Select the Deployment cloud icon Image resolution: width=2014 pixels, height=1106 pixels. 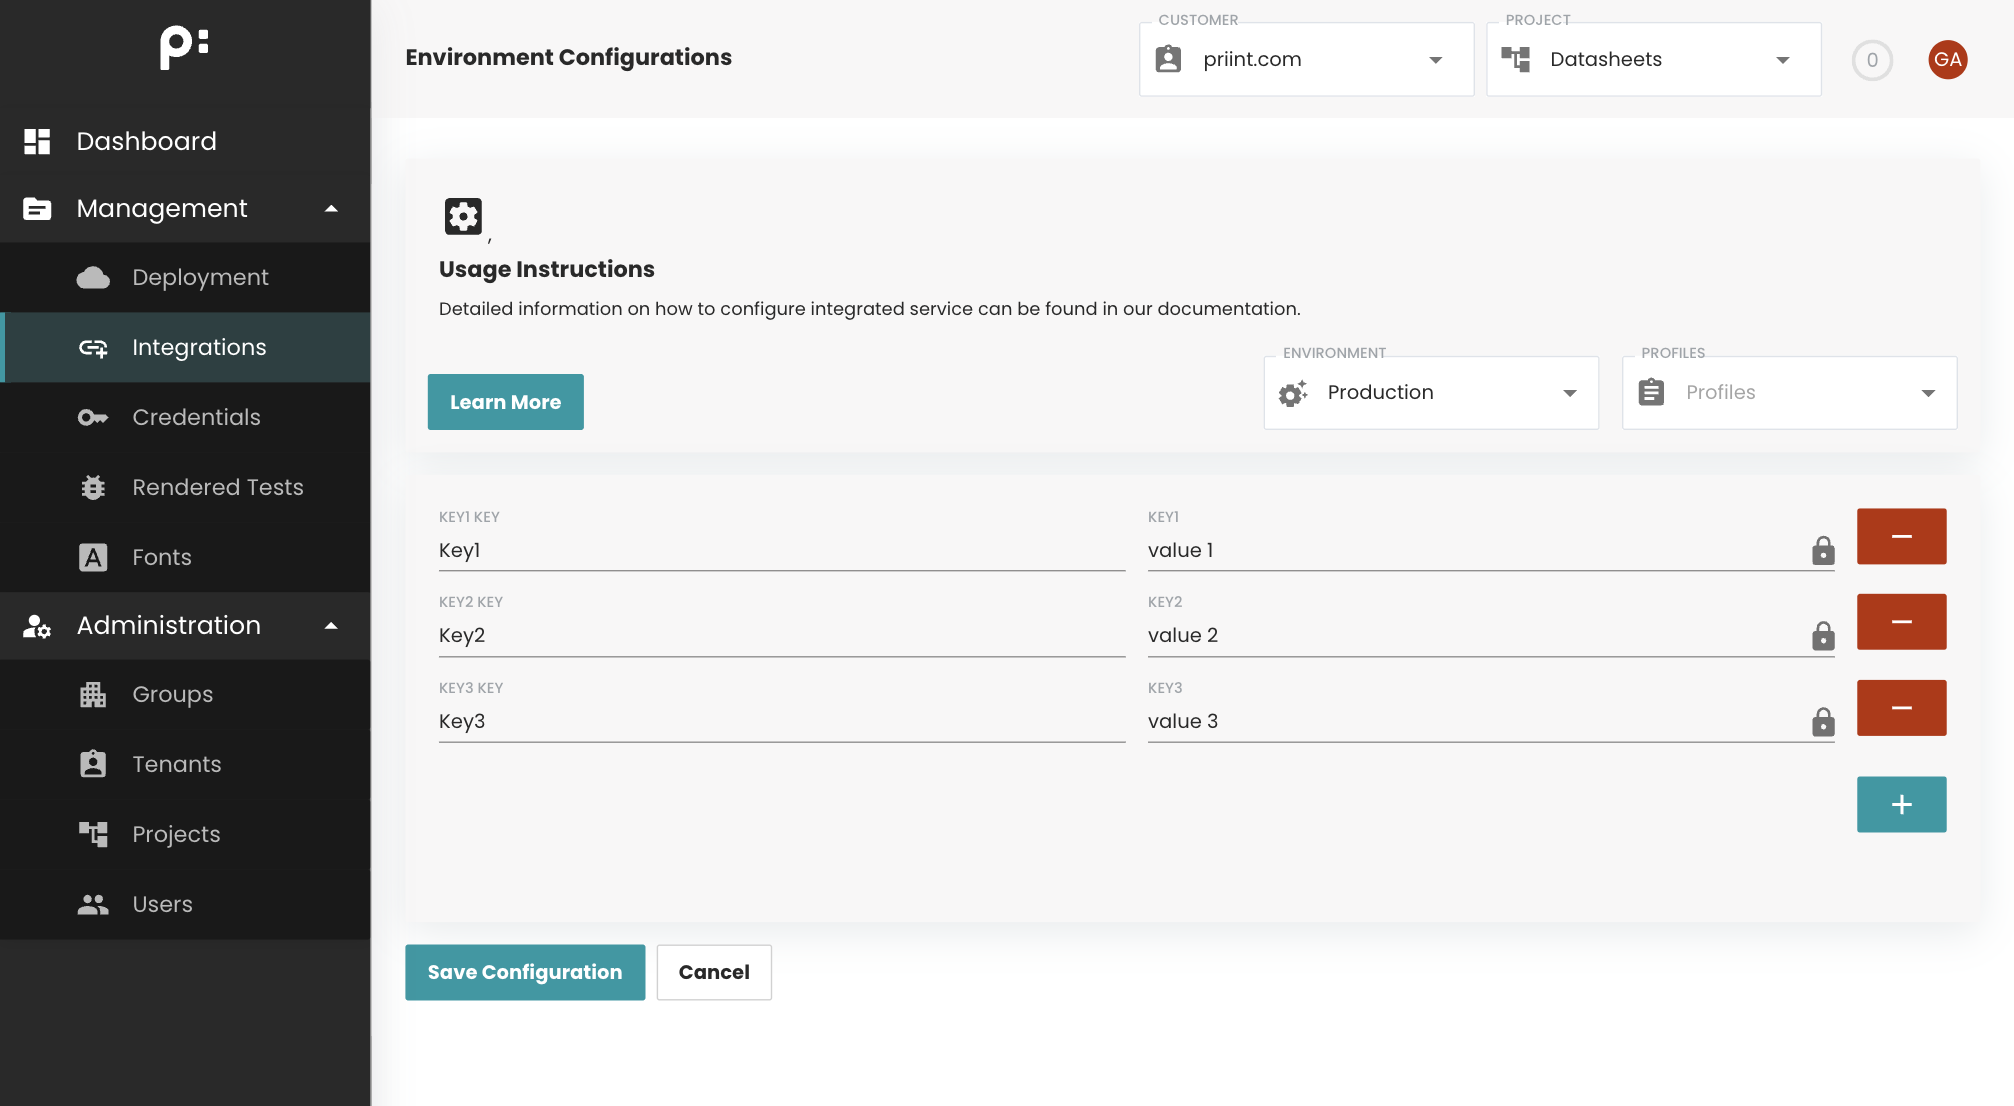coord(92,277)
